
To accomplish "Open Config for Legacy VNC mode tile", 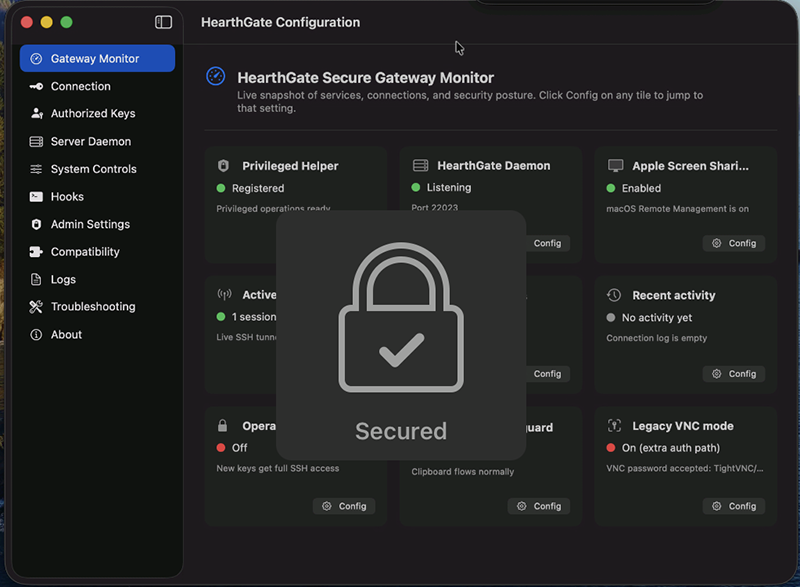I will click(734, 506).
